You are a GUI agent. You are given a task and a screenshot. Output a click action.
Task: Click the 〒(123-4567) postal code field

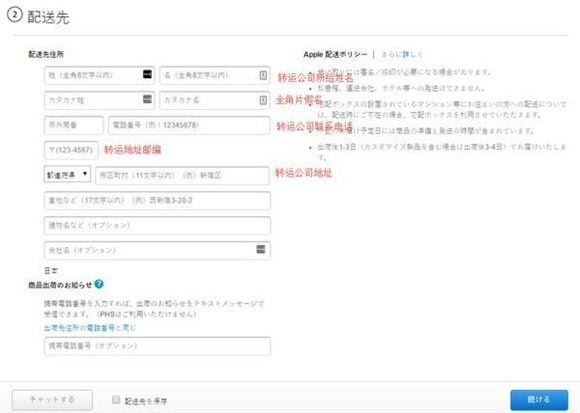(x=71, y=150)
